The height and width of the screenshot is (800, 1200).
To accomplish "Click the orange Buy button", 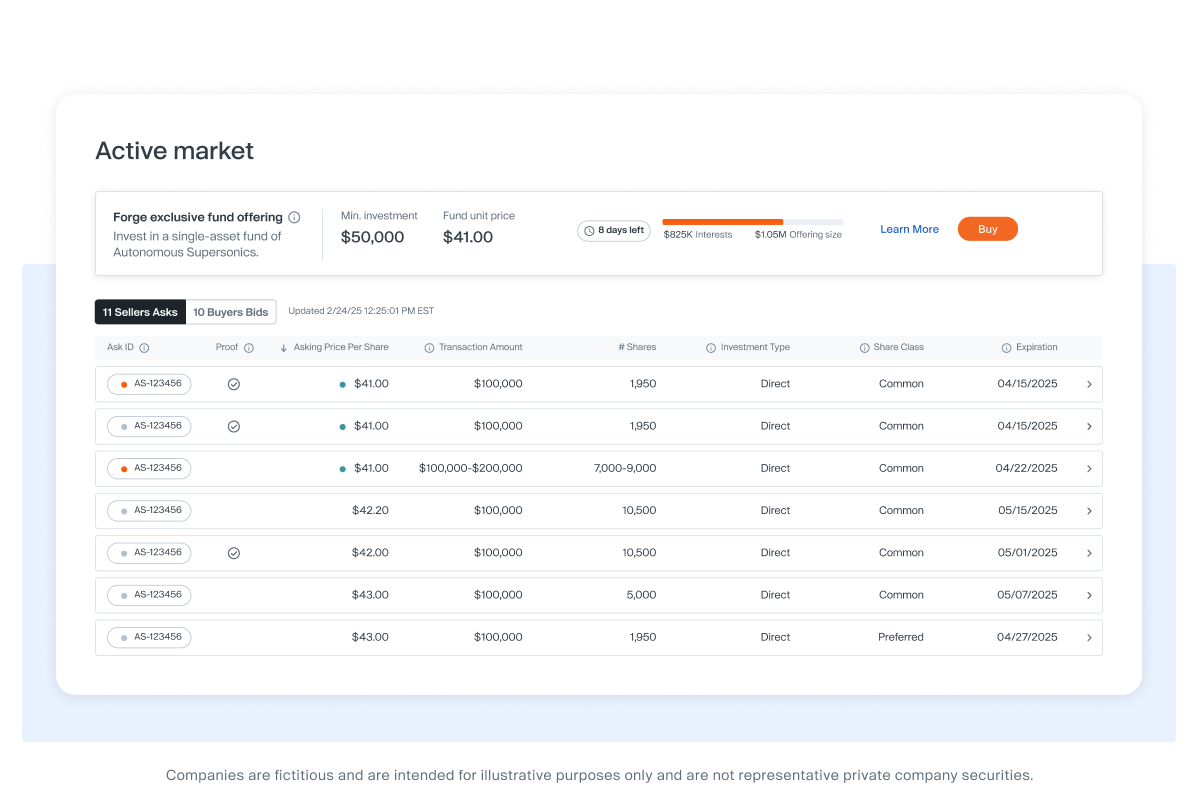I will [x=988, y=229].
